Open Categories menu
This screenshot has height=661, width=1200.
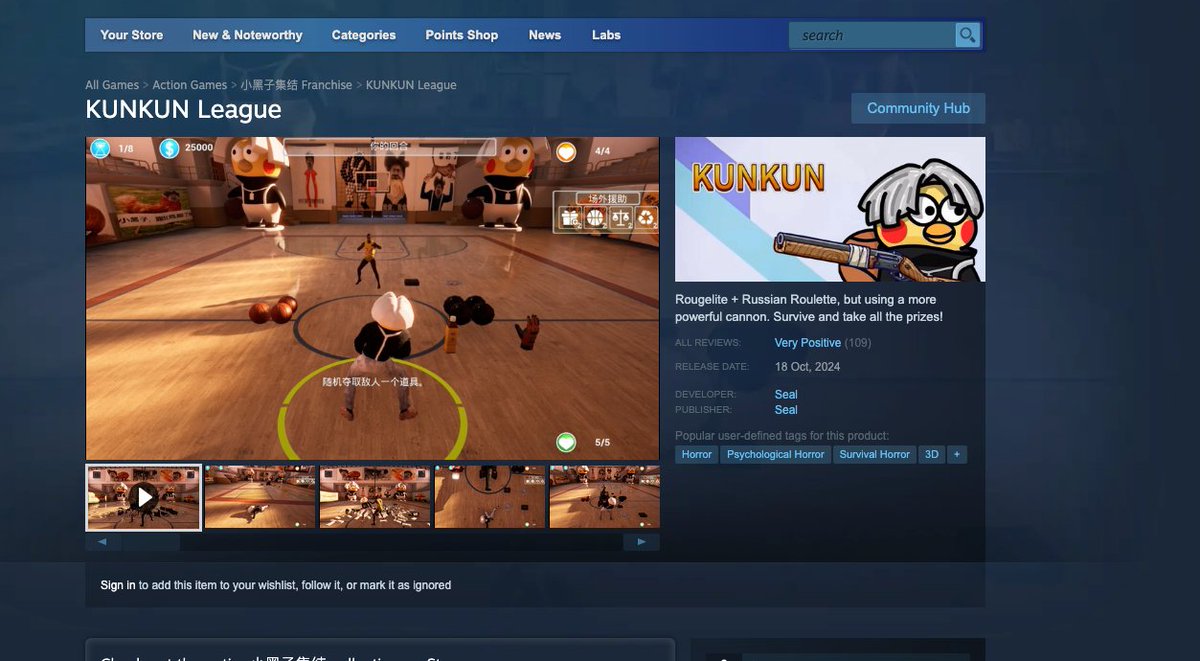364,35
